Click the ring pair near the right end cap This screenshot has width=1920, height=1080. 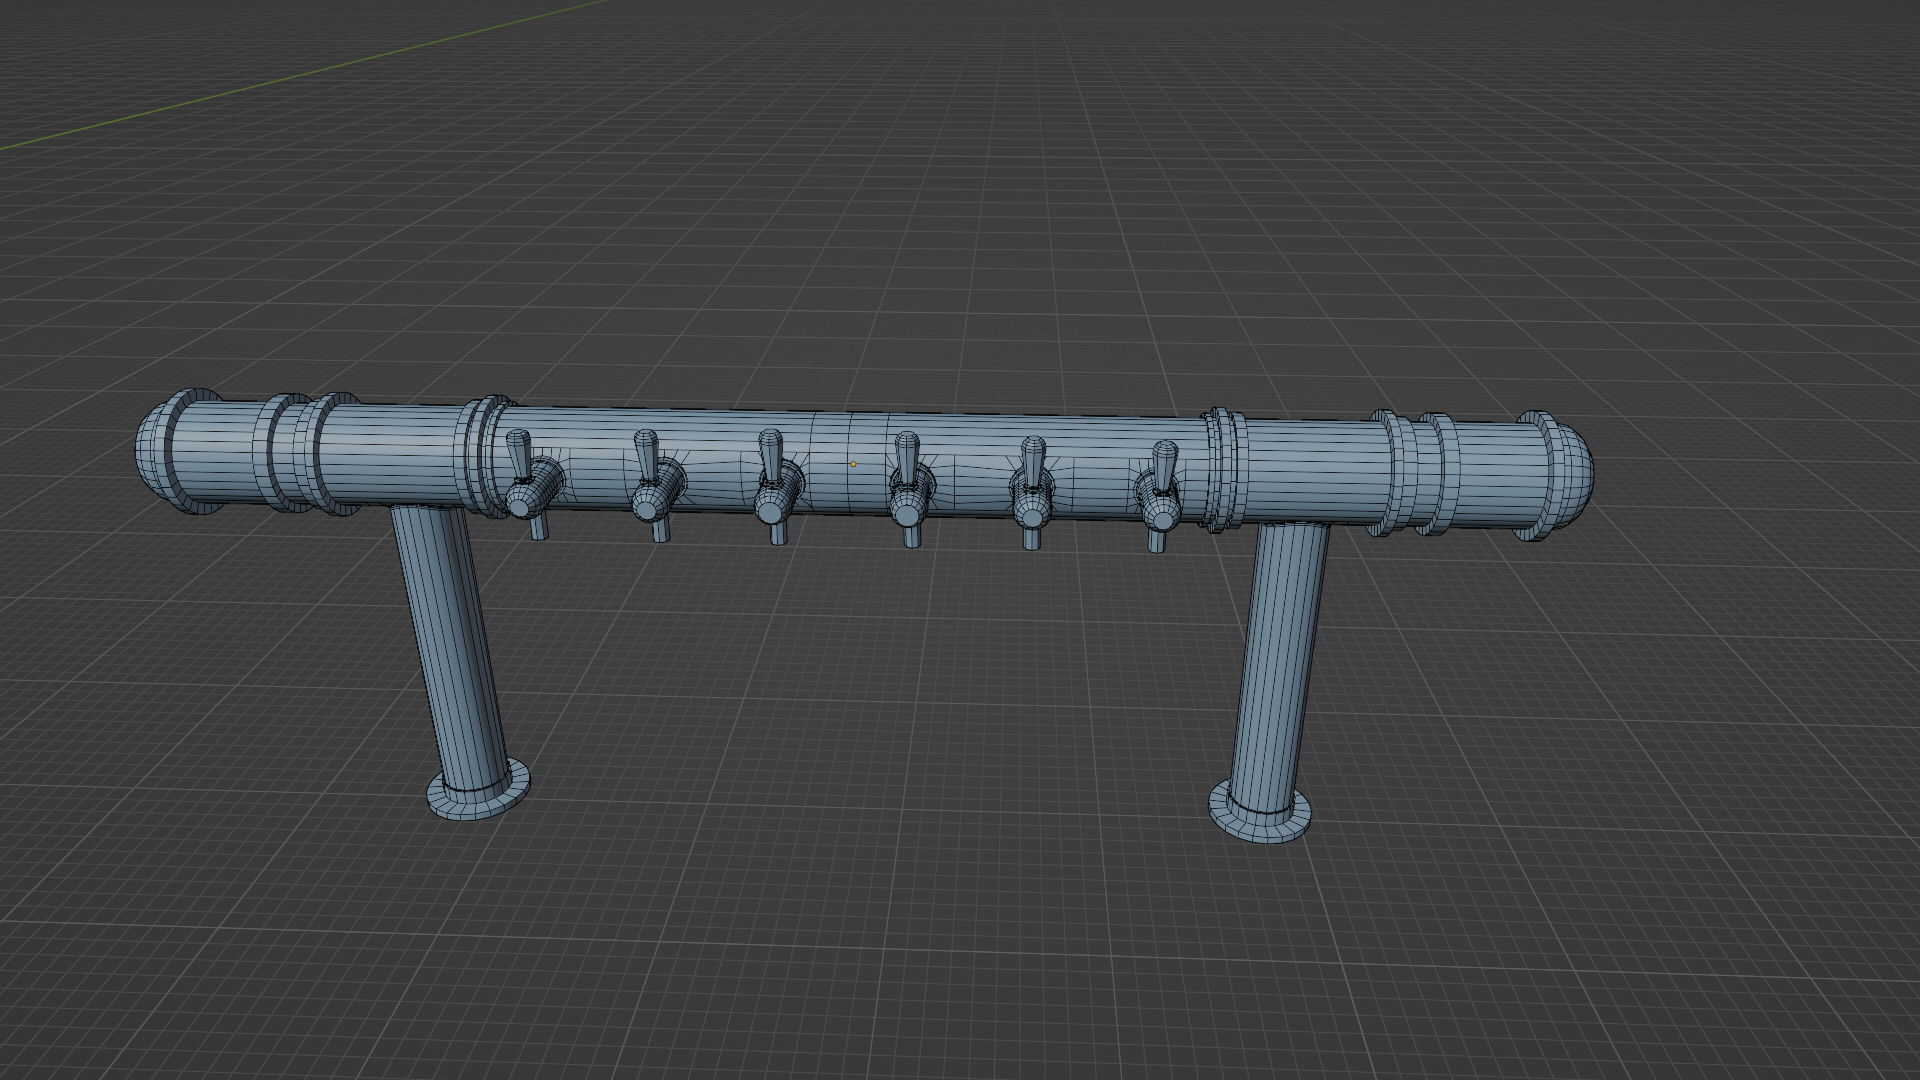point(1412,473)
